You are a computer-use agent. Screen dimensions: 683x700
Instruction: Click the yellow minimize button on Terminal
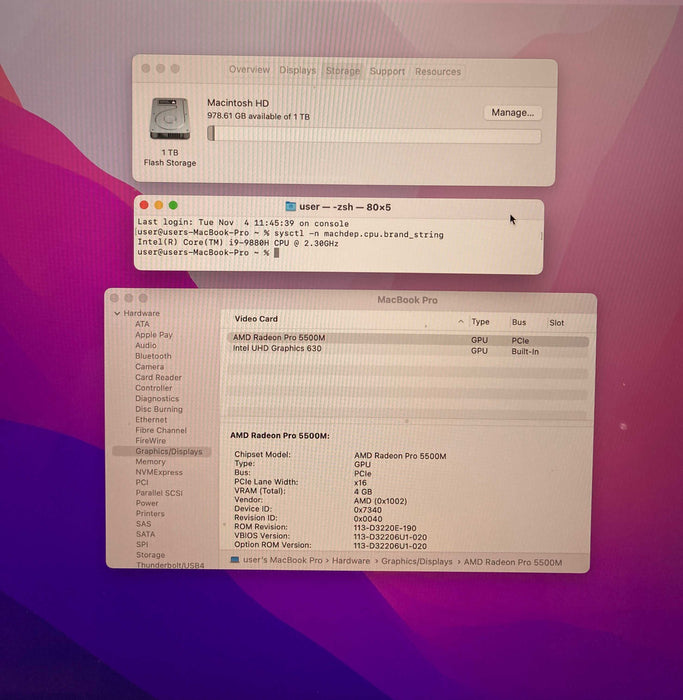(158, 205)
